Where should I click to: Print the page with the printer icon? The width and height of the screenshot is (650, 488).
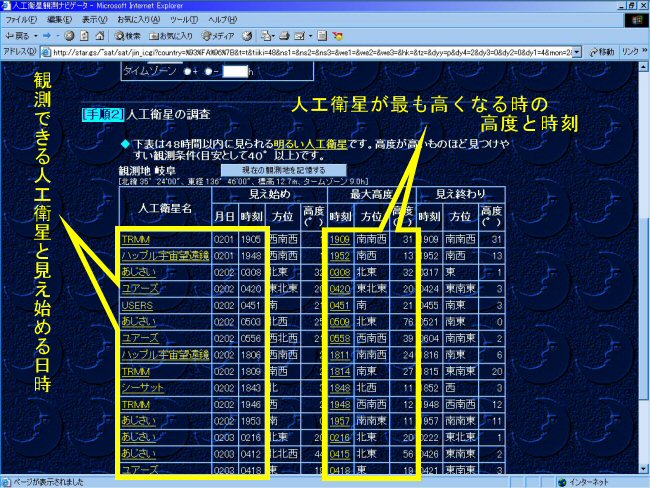coord(284,36)
